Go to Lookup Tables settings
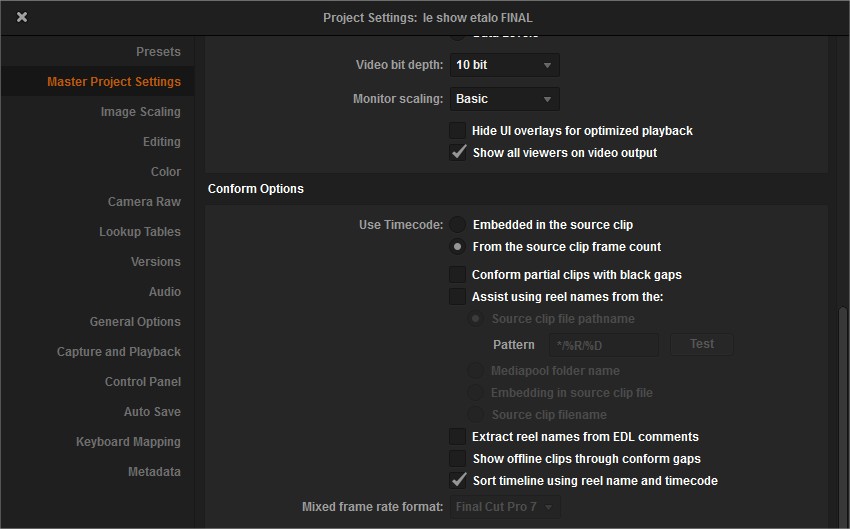The image size is (850, 529). click(140, 232)
